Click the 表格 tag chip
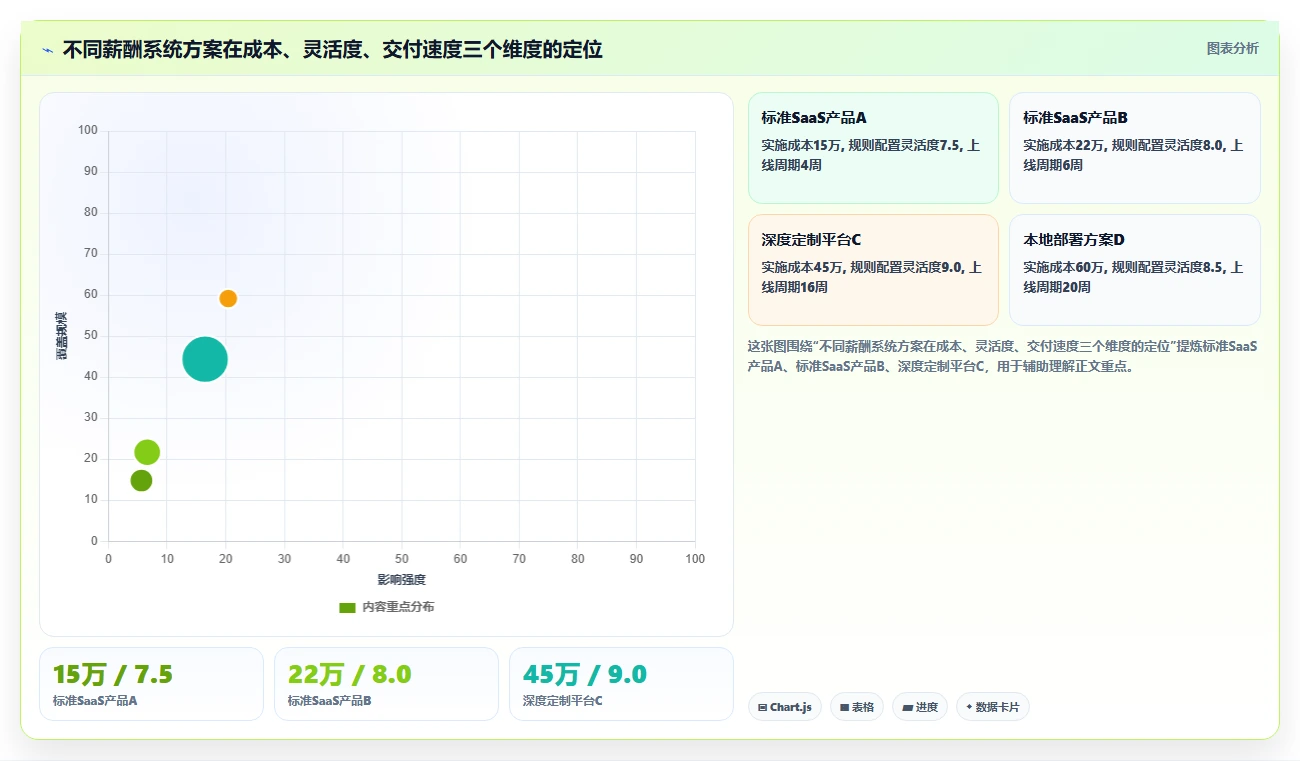The height and width of the screenshot is (761, 1300). tap(857, 707)
